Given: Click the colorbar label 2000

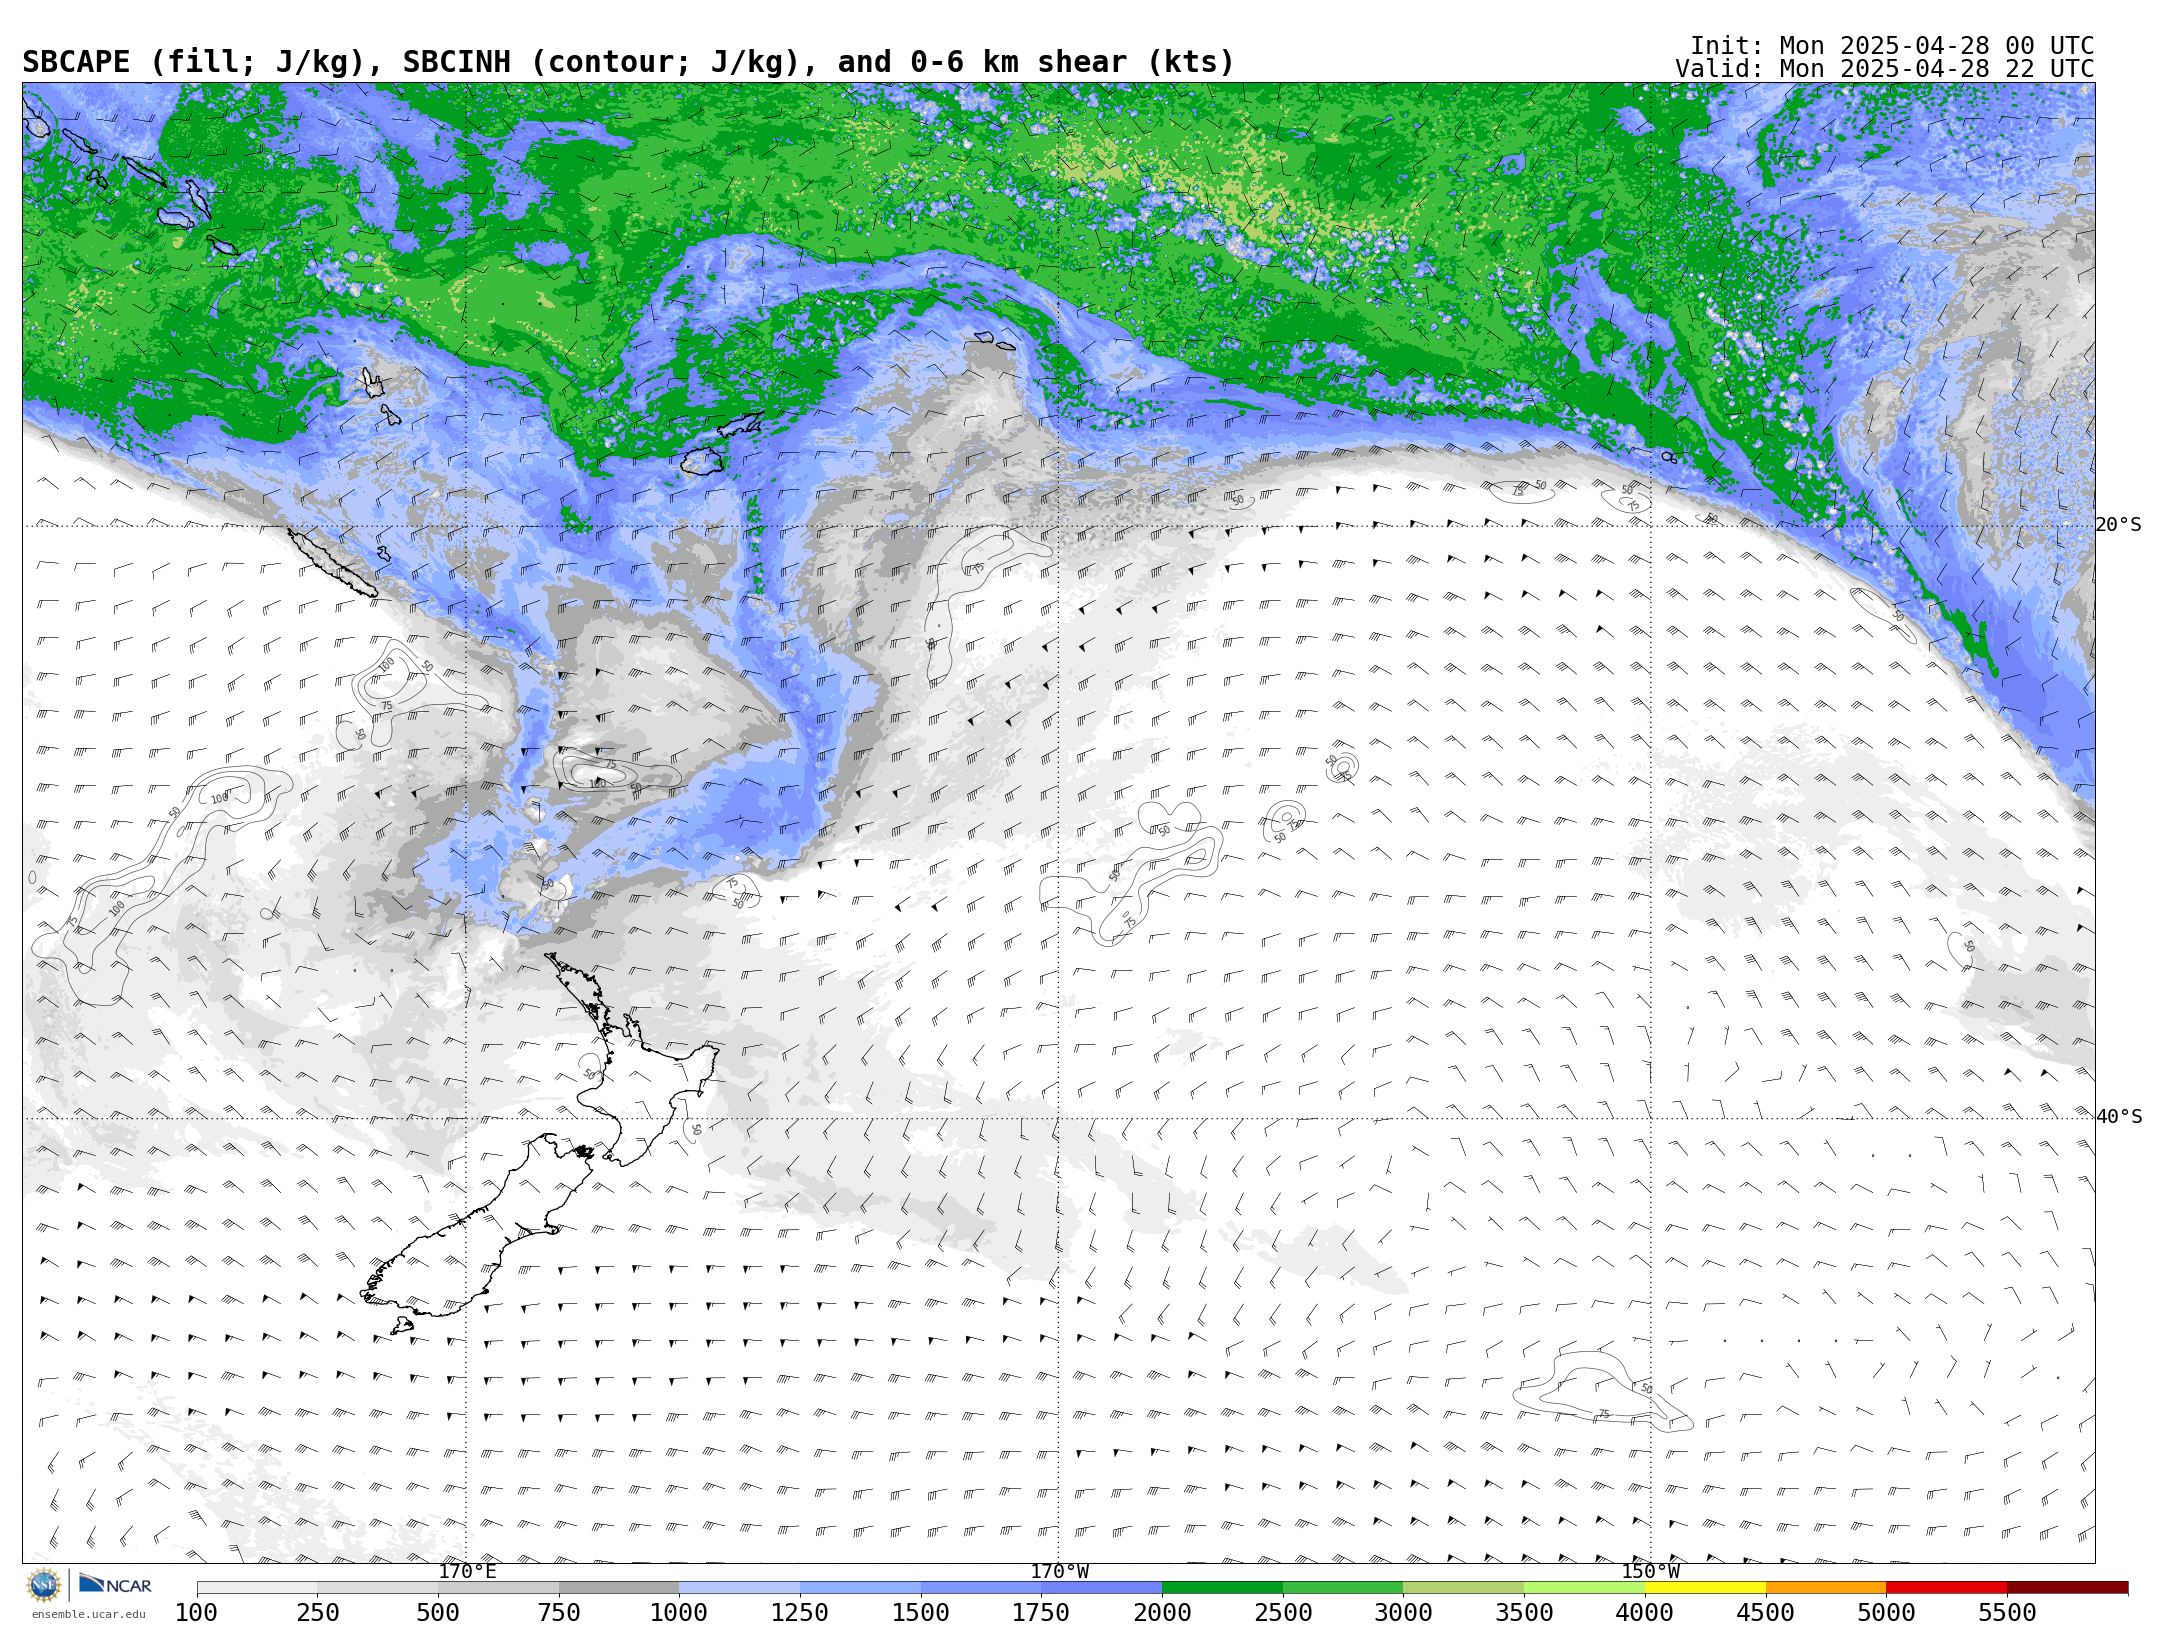Looking at the screenshot, I should pos(1162,1612).
